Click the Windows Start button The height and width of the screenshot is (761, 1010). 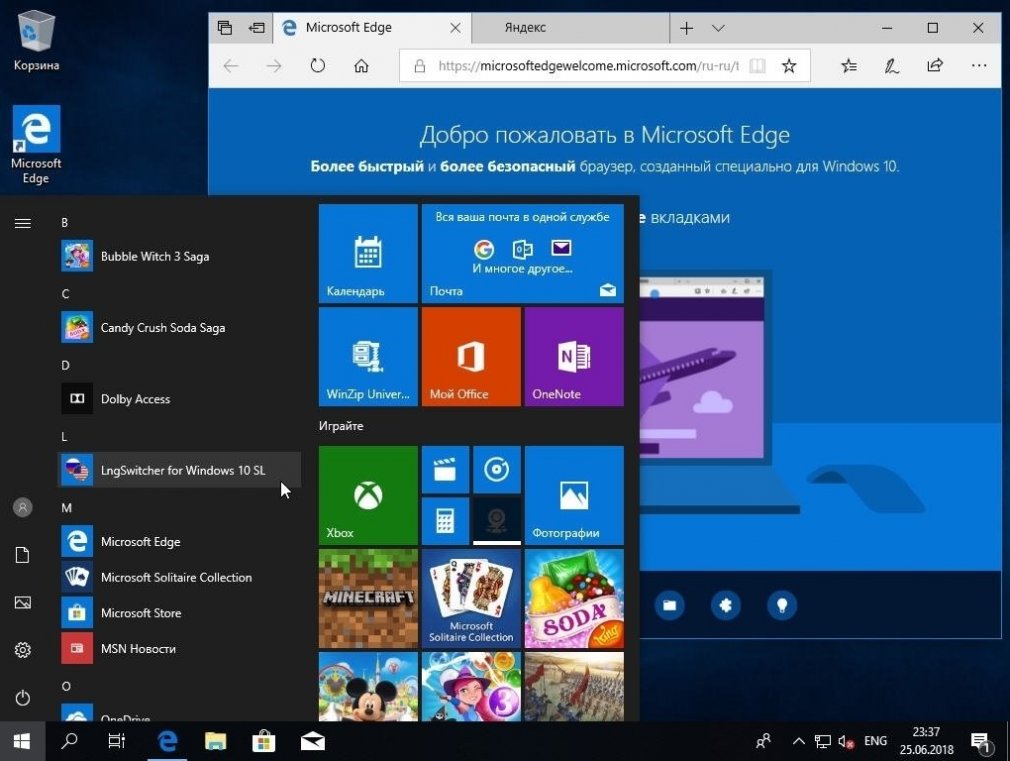click(22, 742)
